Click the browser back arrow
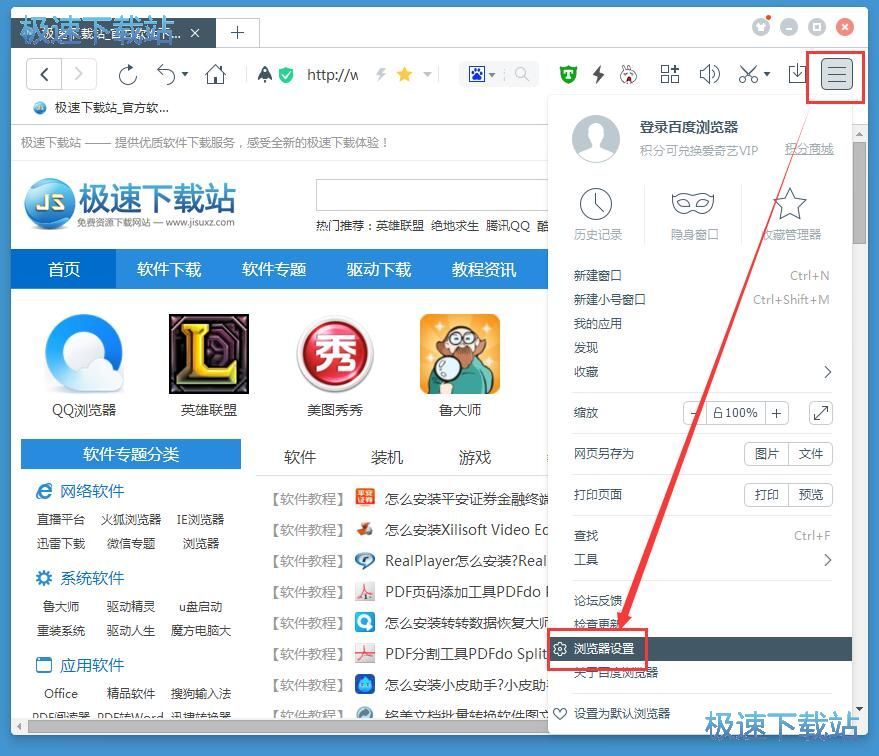Screen dimensions: 879x756 coord(44,74)
